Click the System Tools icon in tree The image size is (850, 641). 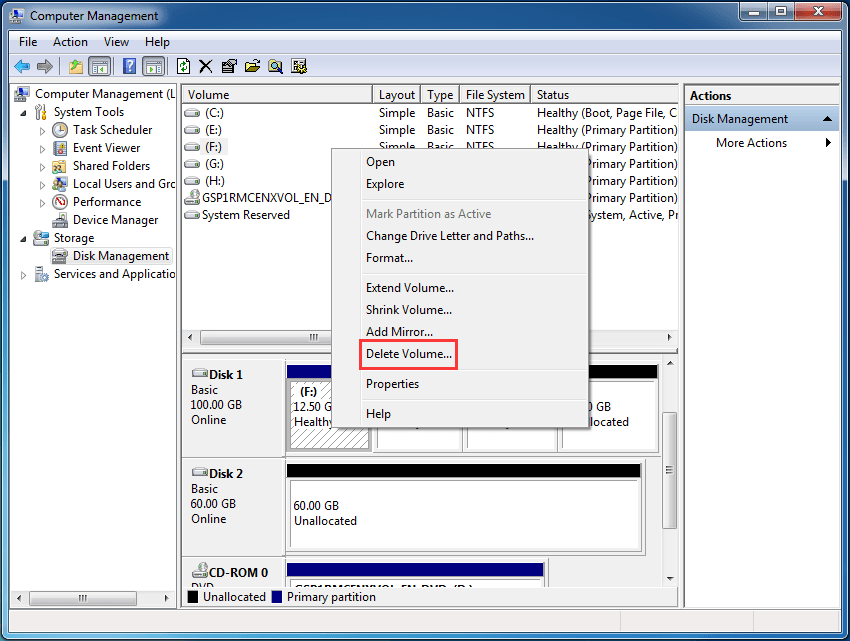41,112
